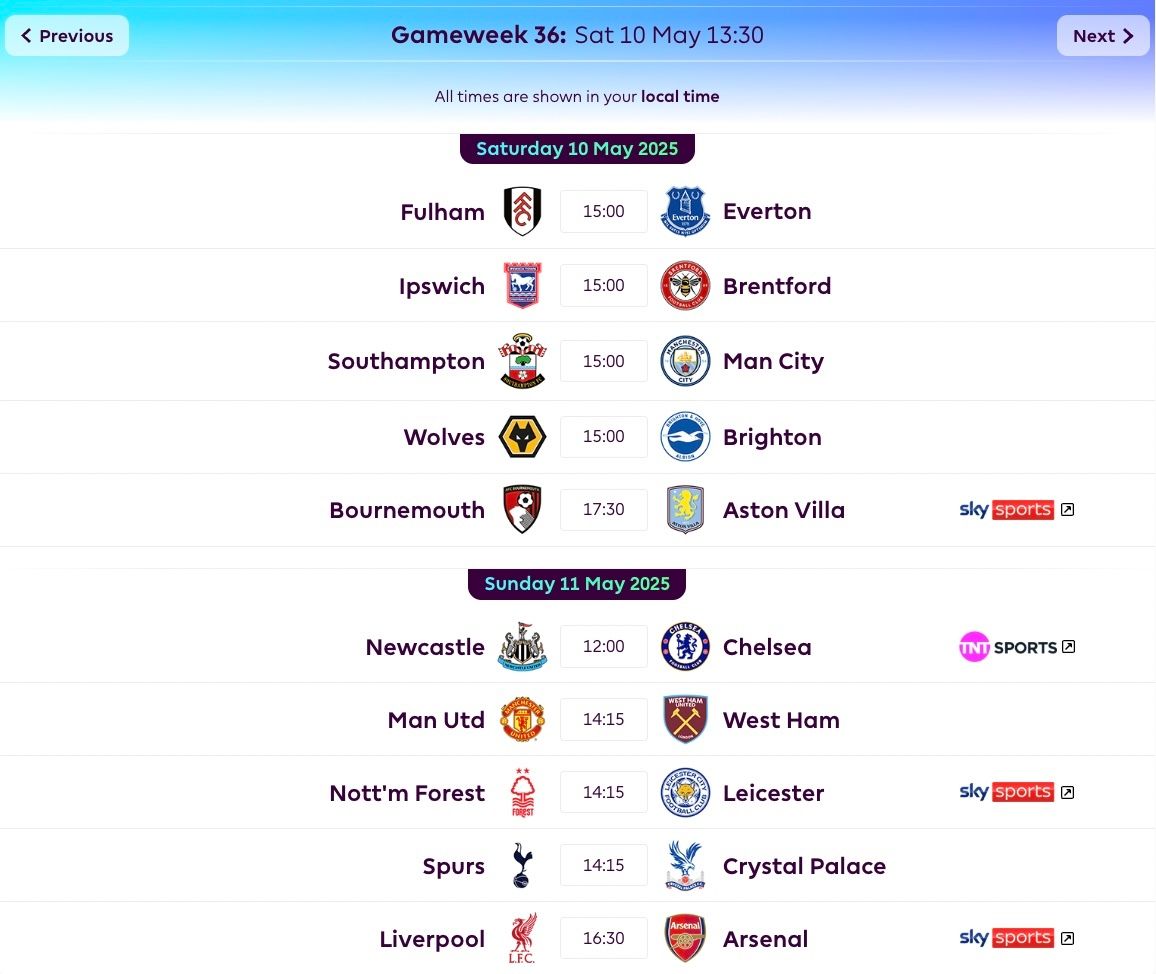Viewport: 1156px width, 974px height.
Task: Click the Aston Villa badge
Action: (685, 509)
